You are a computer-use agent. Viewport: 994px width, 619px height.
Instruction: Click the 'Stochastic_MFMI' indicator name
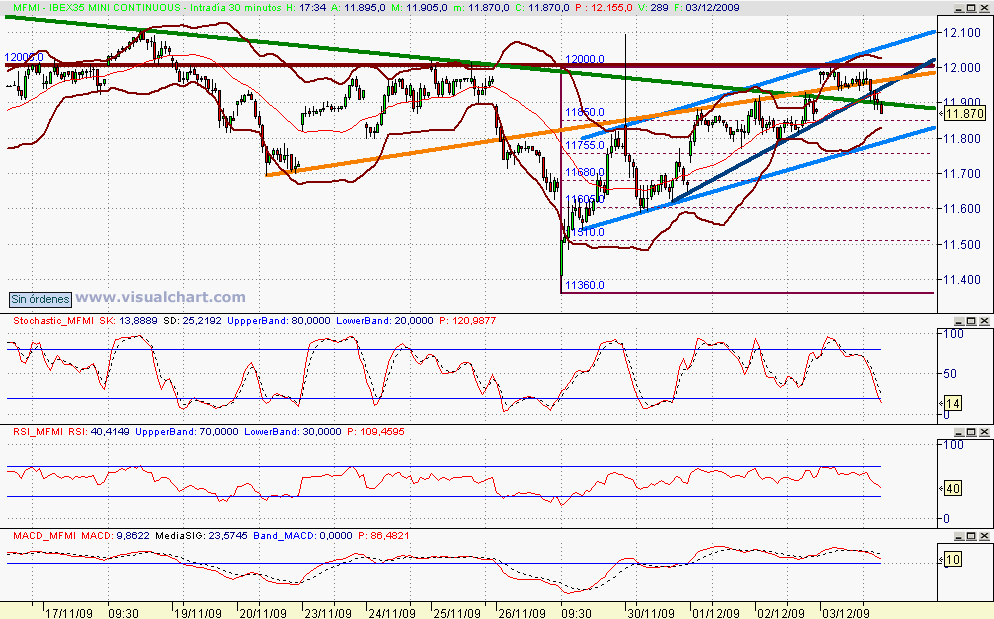55,321
